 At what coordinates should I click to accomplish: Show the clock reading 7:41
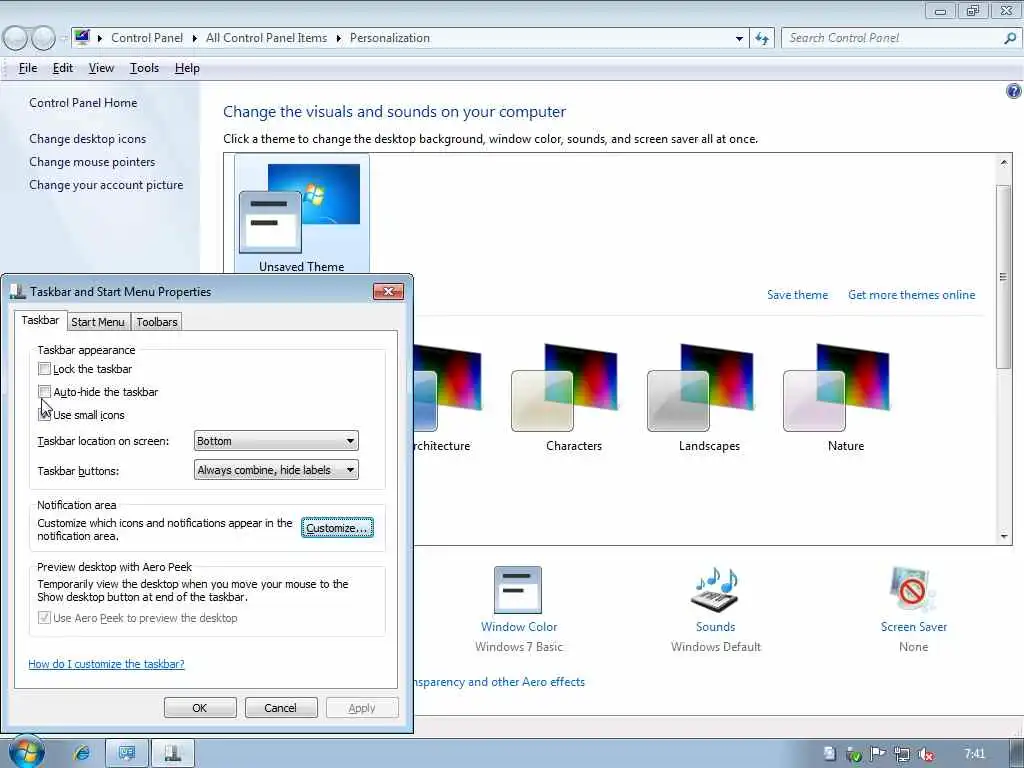pos(974,754)
